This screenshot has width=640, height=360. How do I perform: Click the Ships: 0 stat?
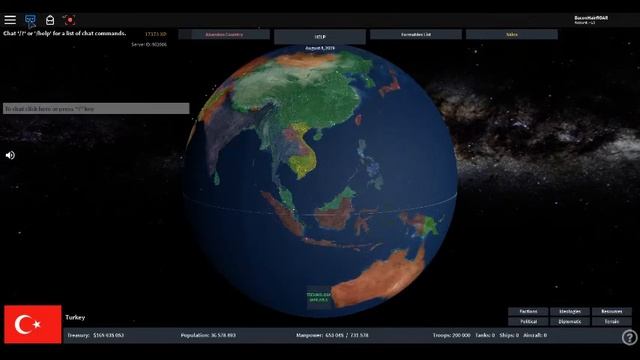tap(509, 335)
